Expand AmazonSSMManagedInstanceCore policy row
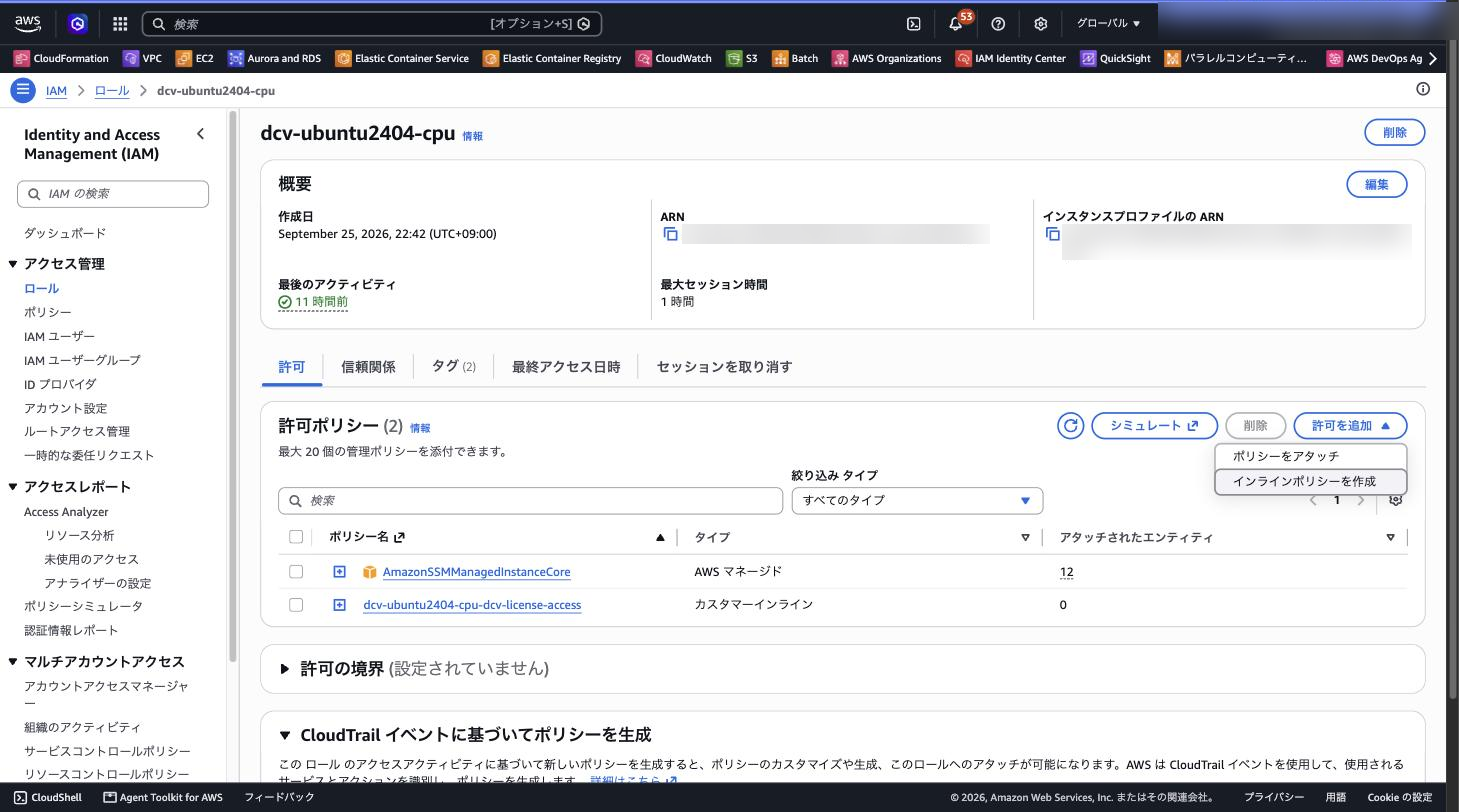Screen dimensions: 1459x812 point(339,572)
